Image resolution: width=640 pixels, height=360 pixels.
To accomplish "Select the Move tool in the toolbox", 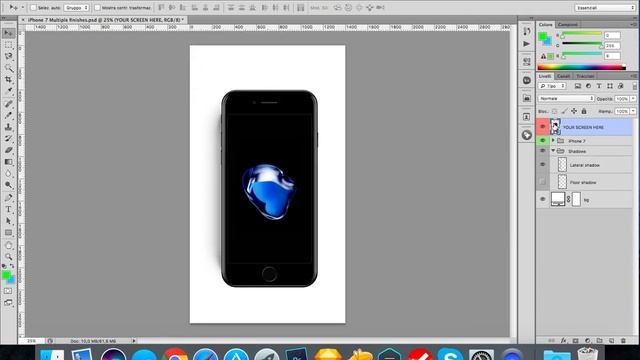I will click(8, 33).
